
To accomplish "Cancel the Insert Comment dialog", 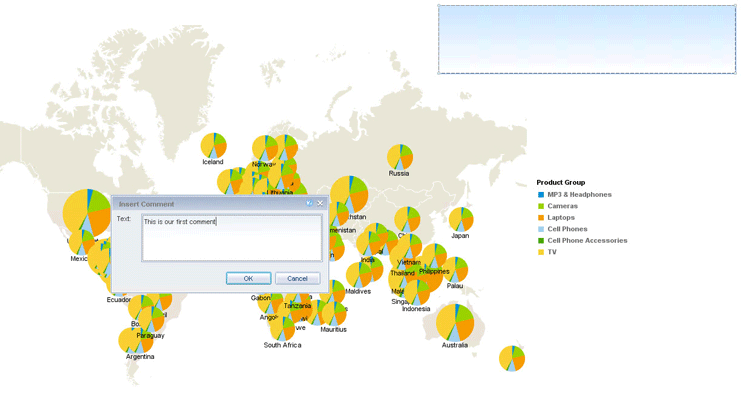I will (297, 278).
